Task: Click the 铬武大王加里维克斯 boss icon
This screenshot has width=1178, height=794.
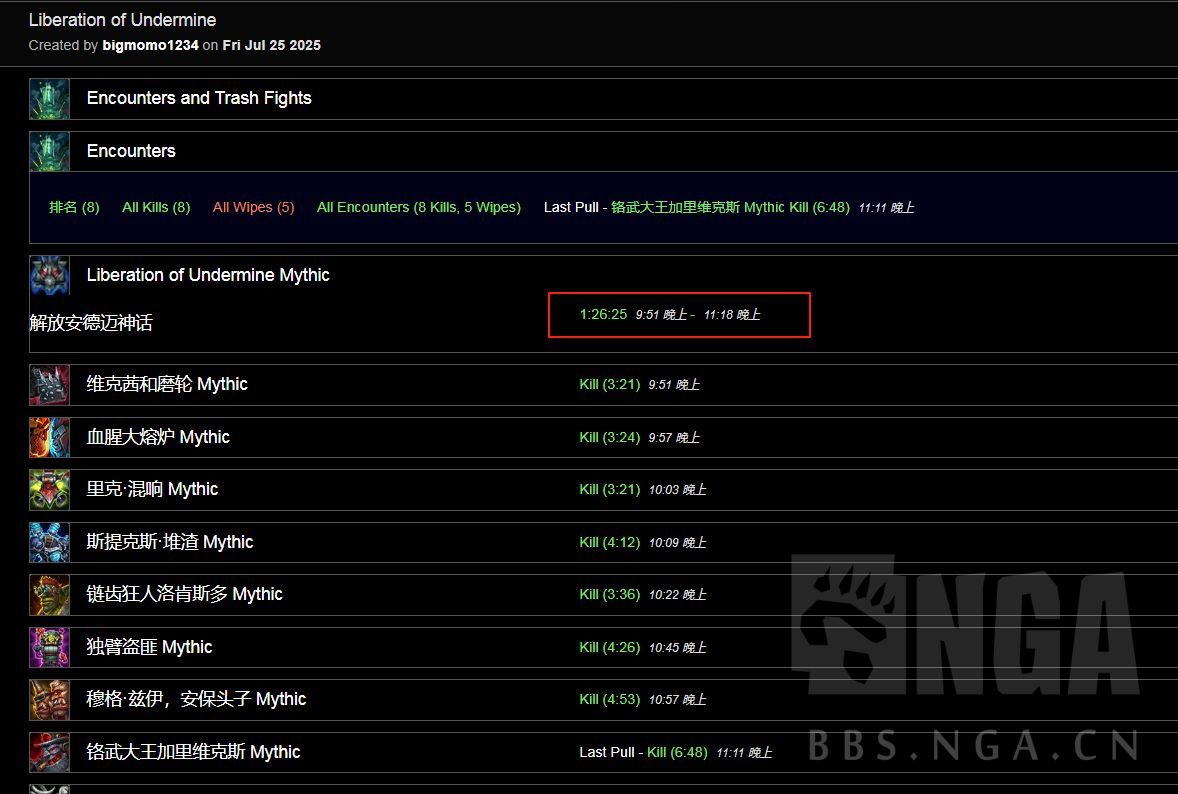Action: click(x=49, y=753)
